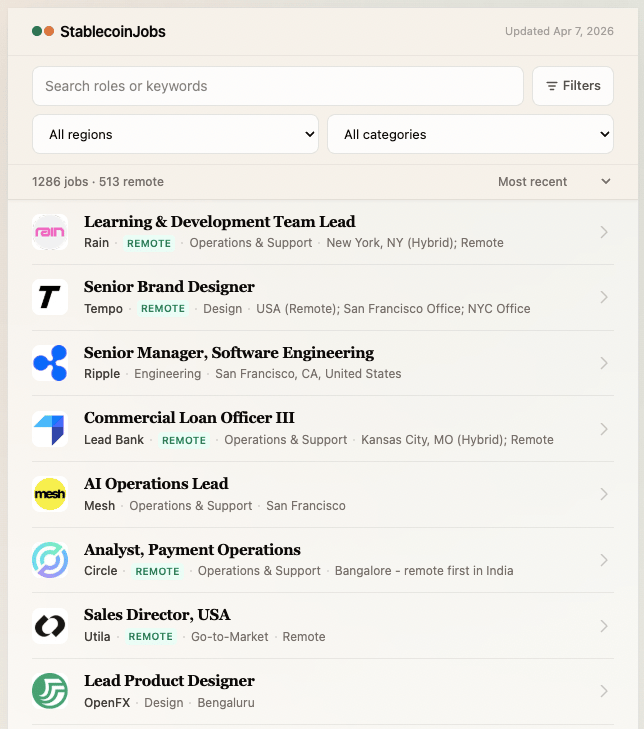Click the Utila company logo
The image size is (644, 729).
click(50, 626)
